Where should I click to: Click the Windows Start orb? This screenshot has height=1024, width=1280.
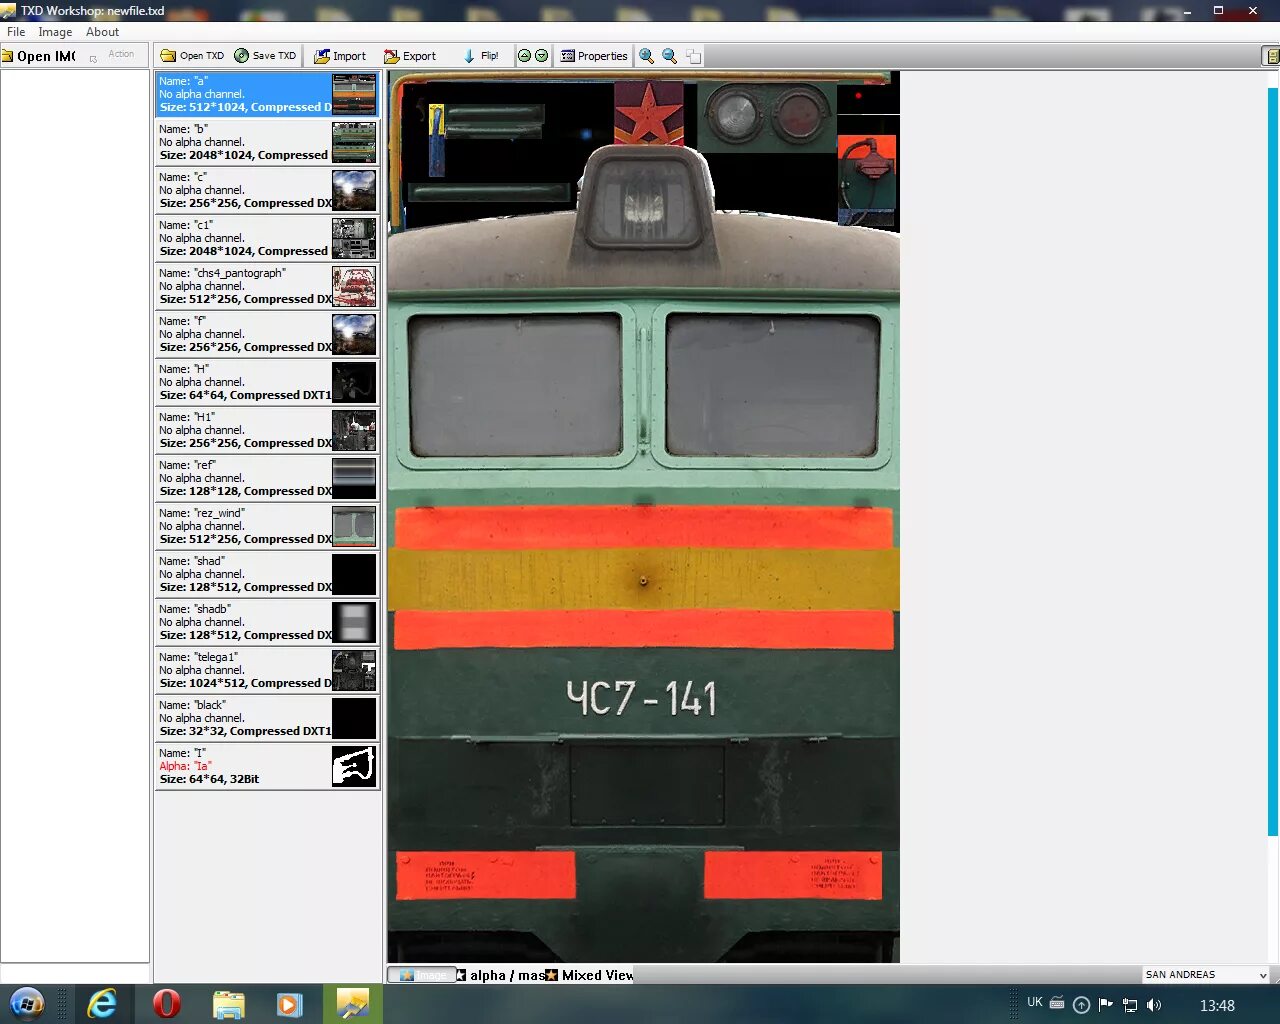point(27,1004)
